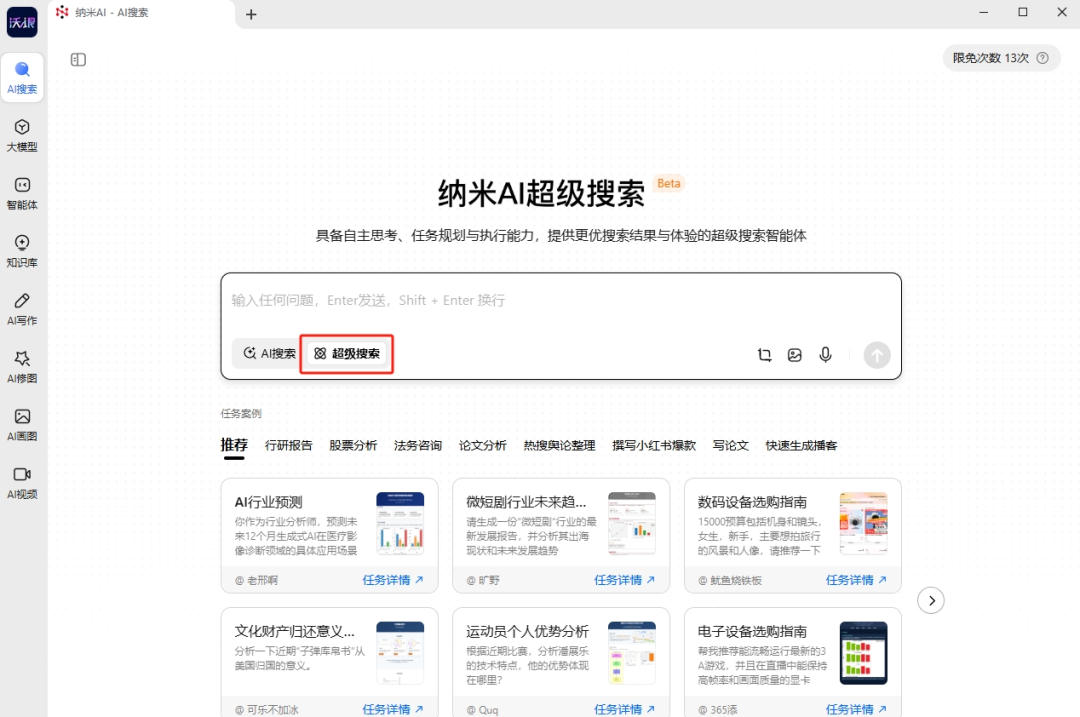
Task: Open the AI画图 tool
Action: (22, 425)
